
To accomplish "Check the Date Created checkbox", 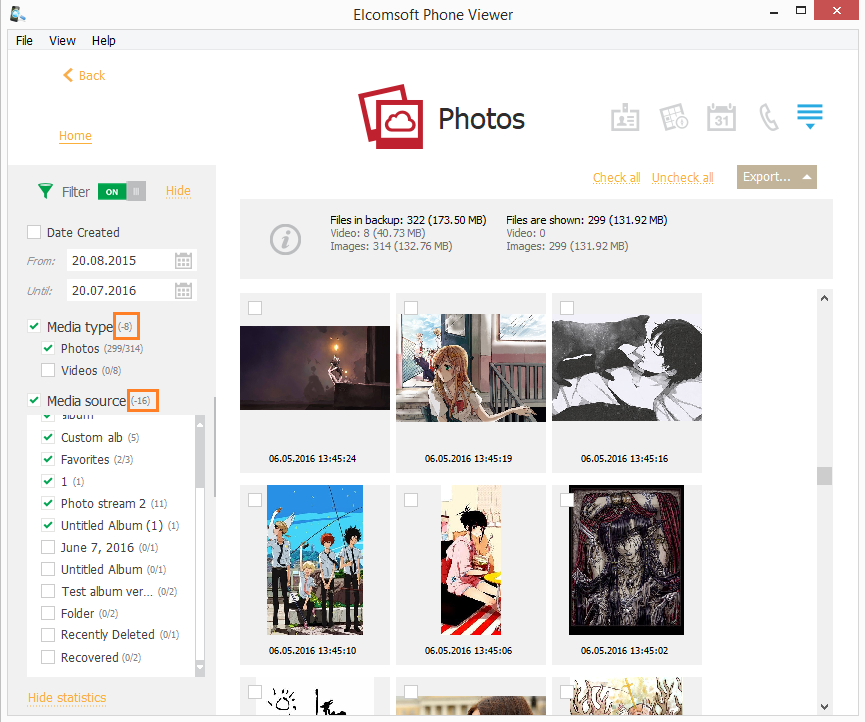I will [35, 232].
